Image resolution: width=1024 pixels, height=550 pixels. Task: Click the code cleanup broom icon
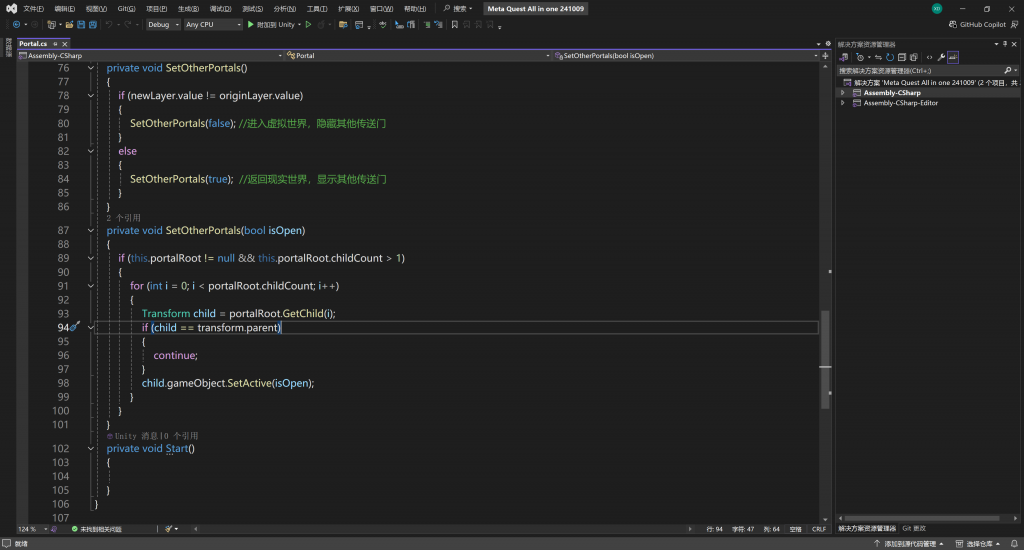point(168,529)
